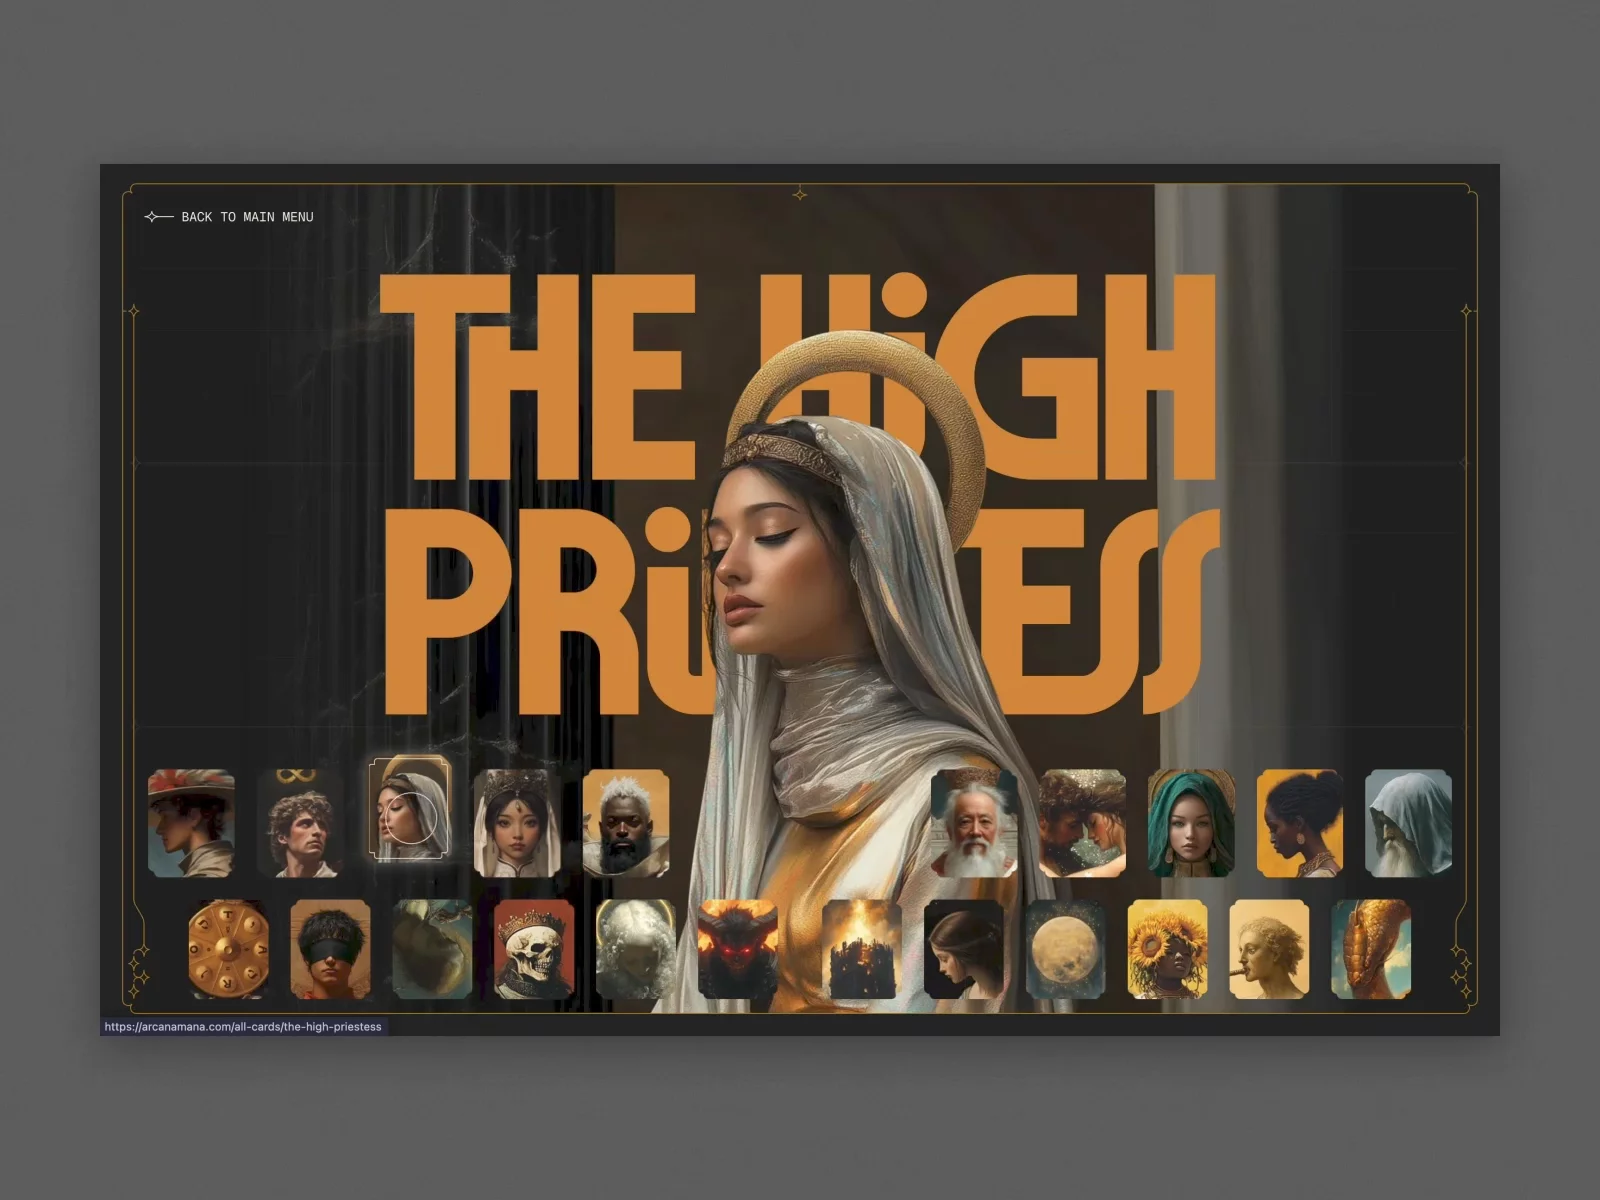Choose the crowned skull Death card

534,949
